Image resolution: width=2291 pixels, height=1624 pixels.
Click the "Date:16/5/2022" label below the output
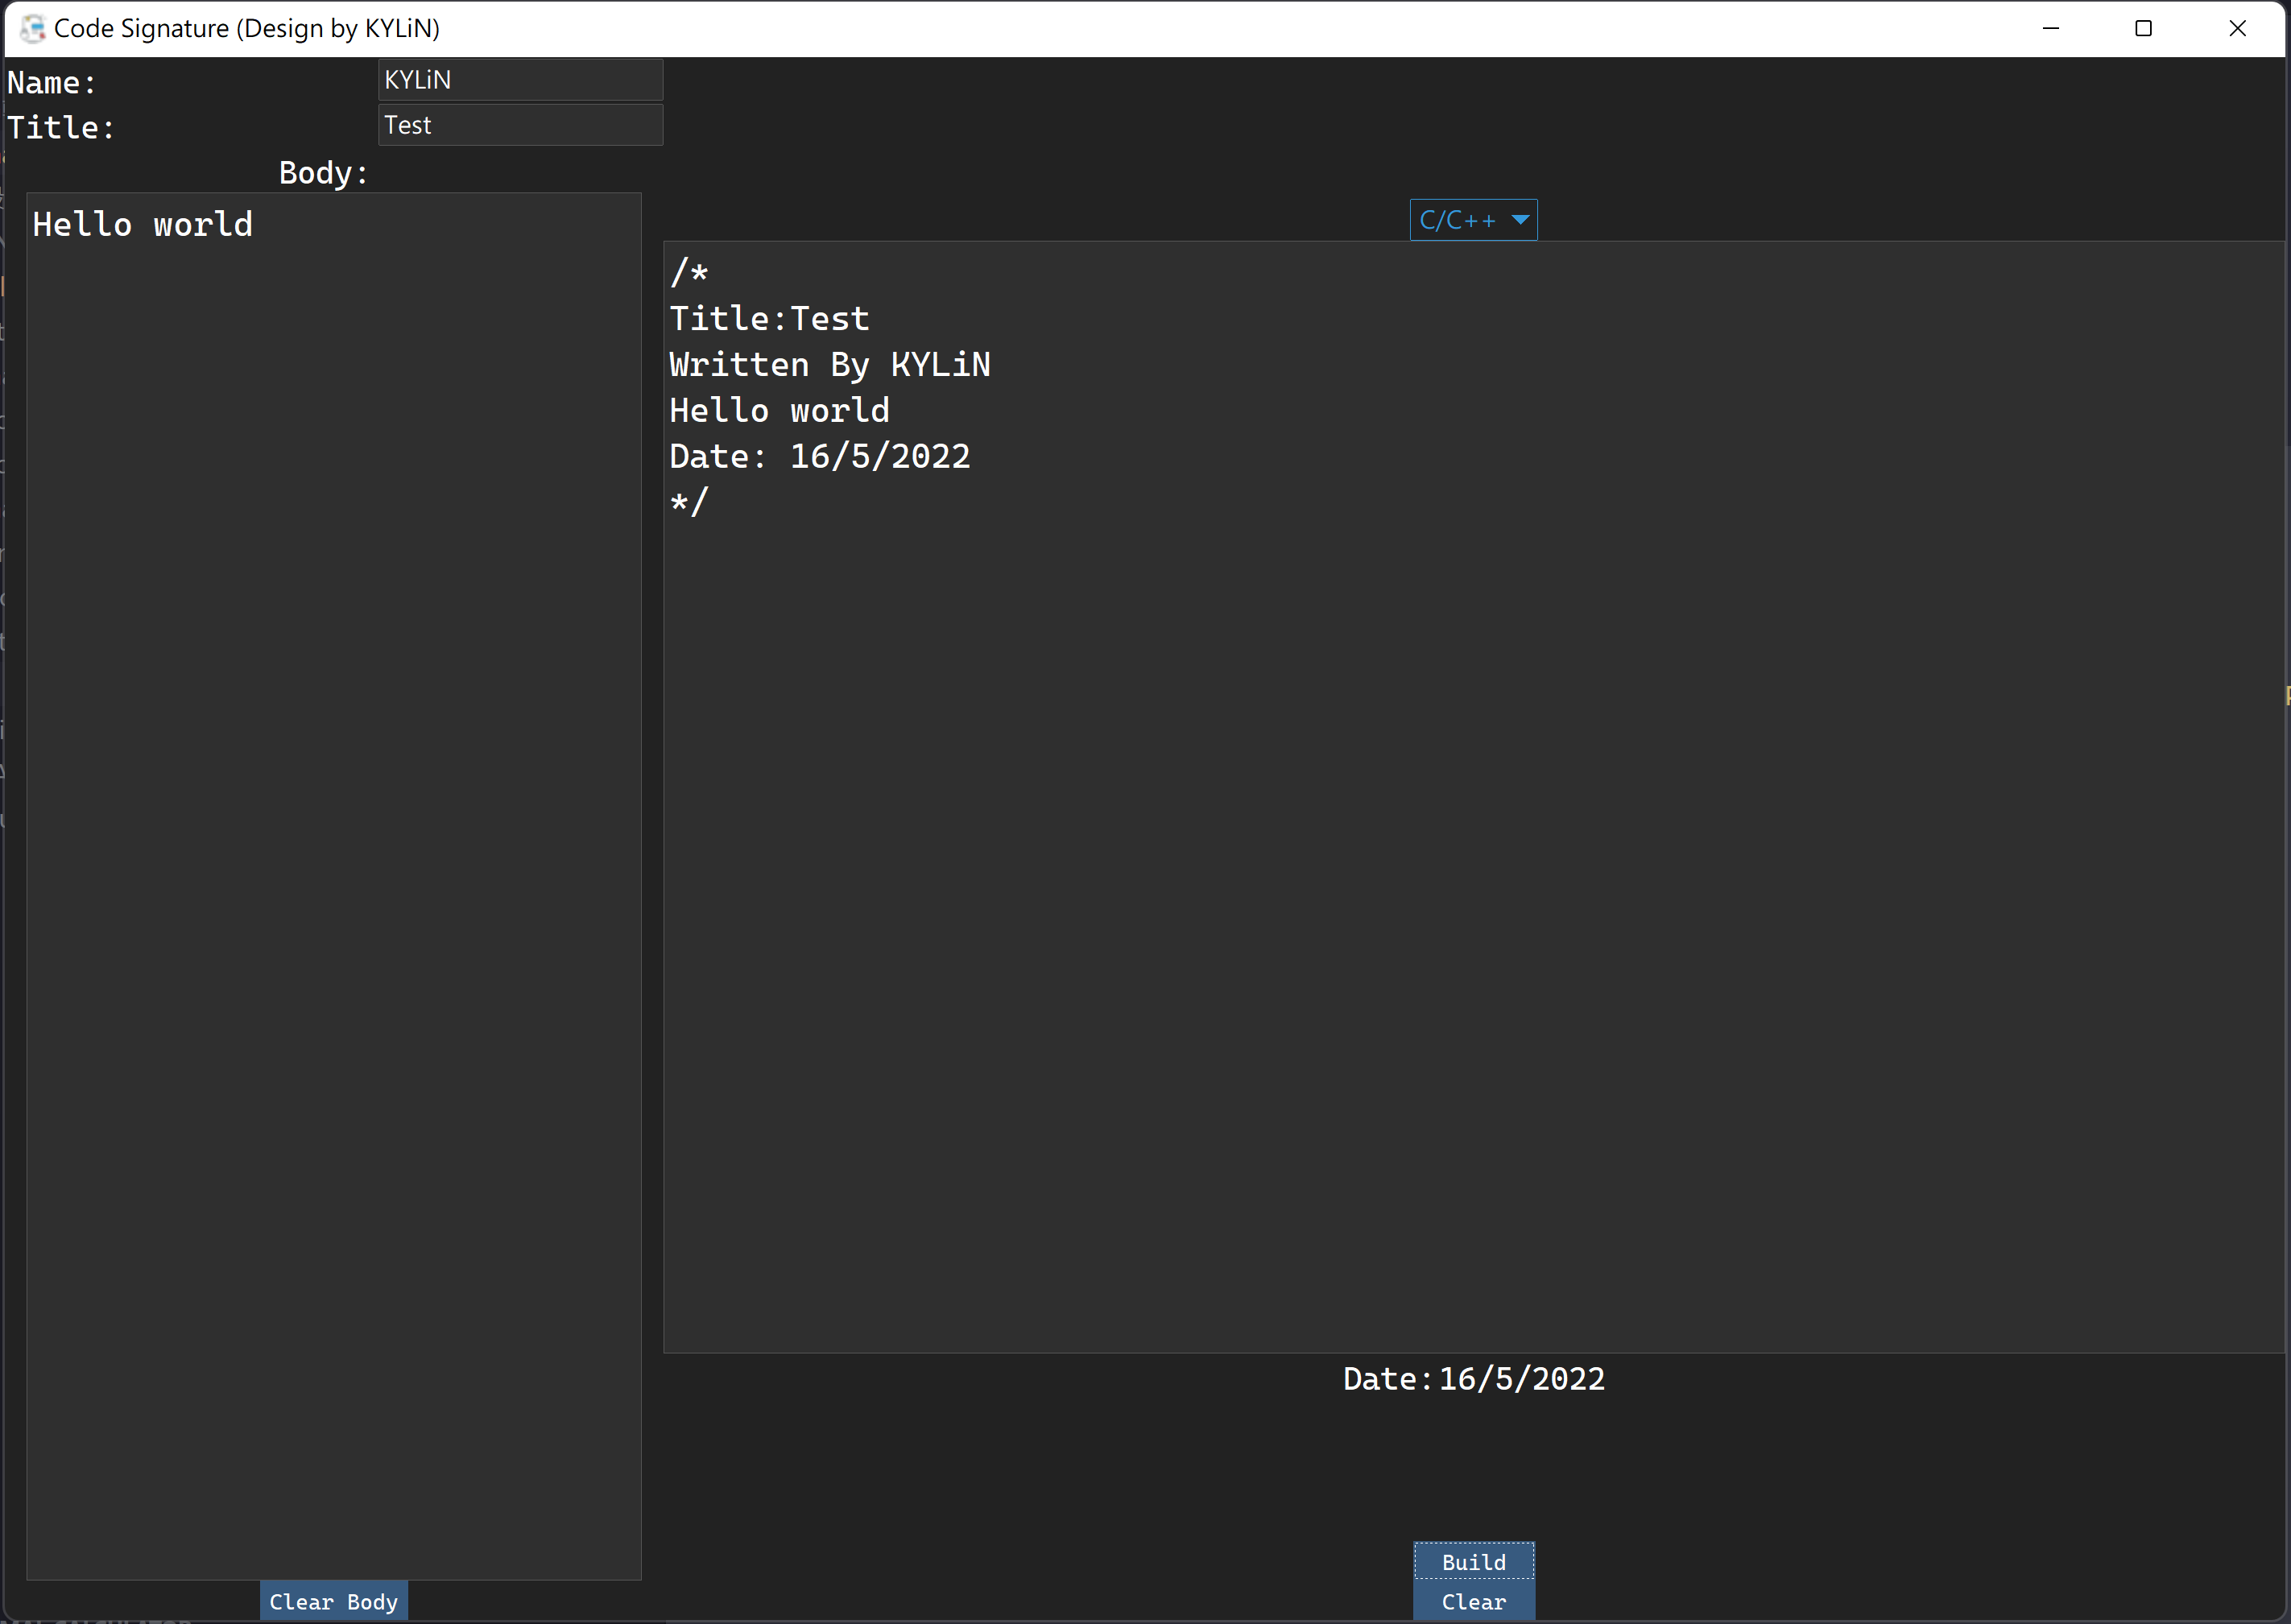click(x=1474, y=1379)
